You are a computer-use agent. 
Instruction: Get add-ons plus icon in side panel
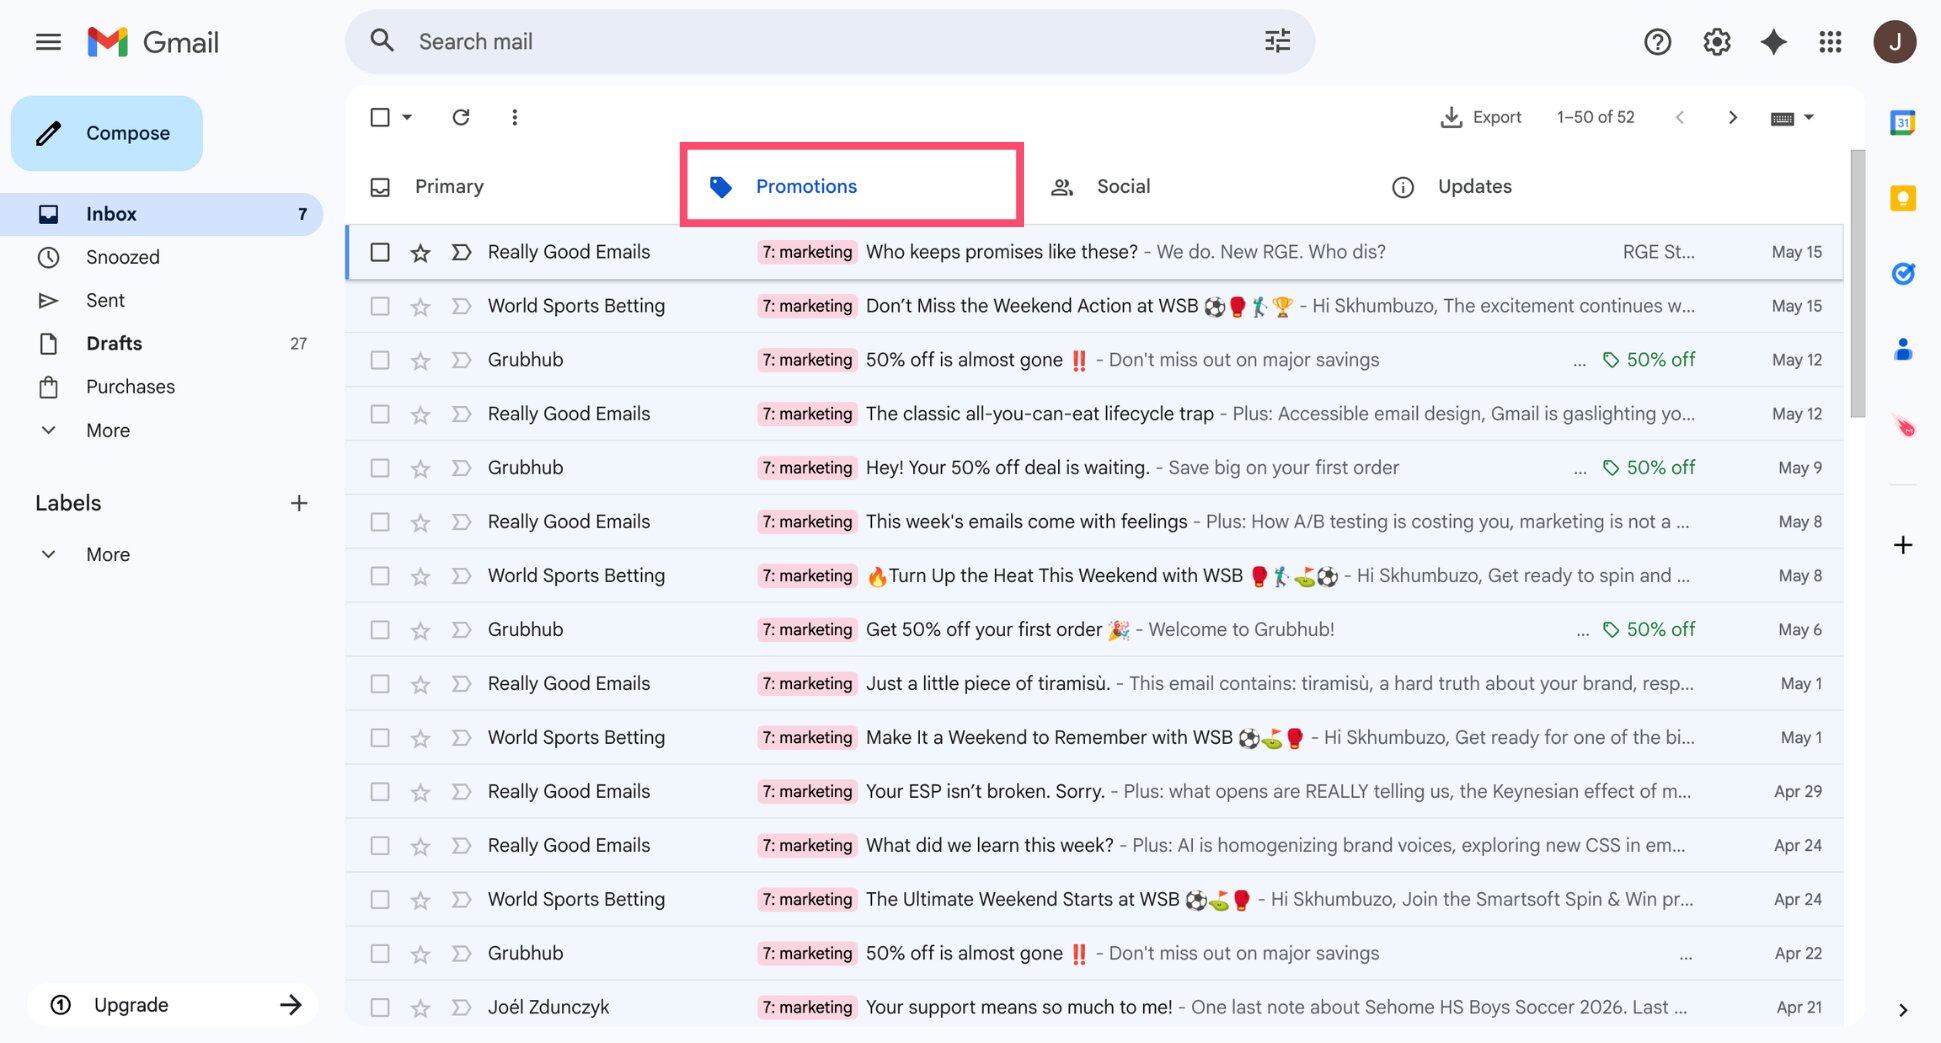pos(1902,545)
